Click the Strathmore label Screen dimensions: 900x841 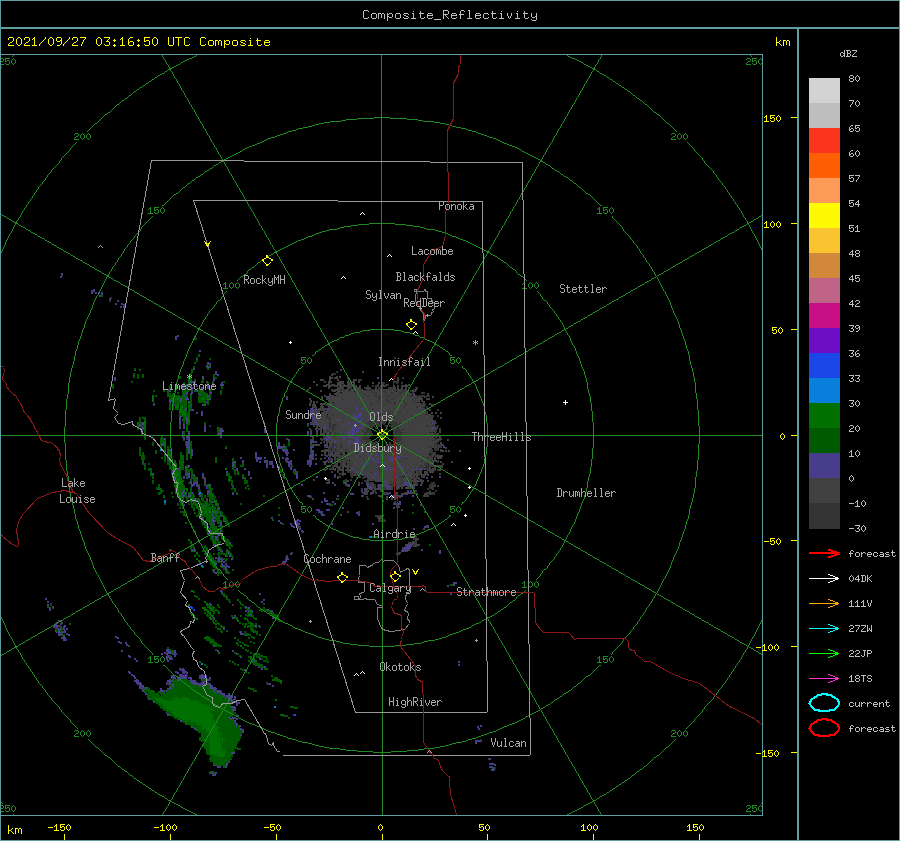[486, 592]
